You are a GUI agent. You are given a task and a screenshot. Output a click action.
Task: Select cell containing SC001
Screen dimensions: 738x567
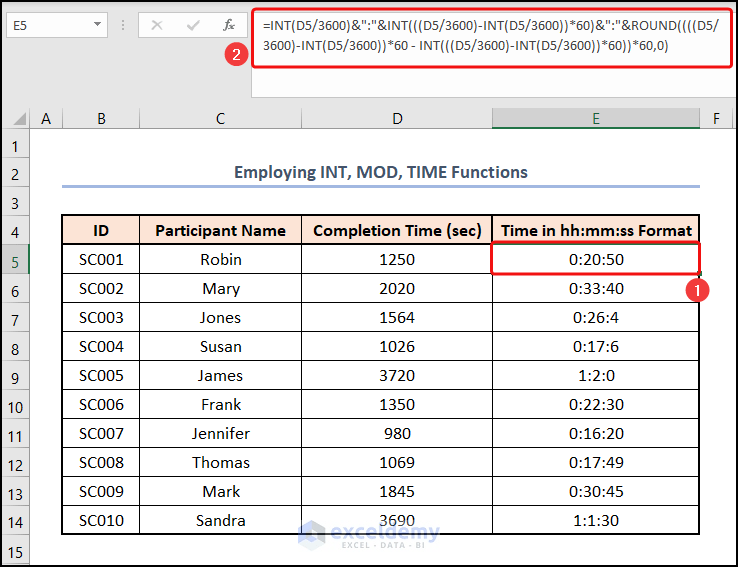(101, 259)
